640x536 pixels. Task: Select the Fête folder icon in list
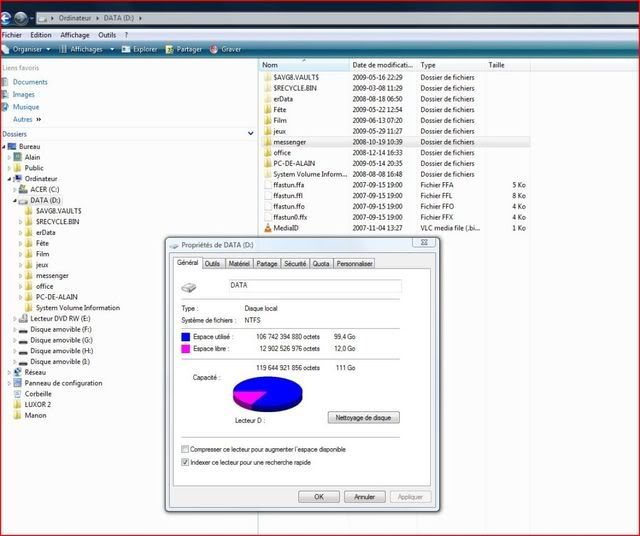point(268,109)
